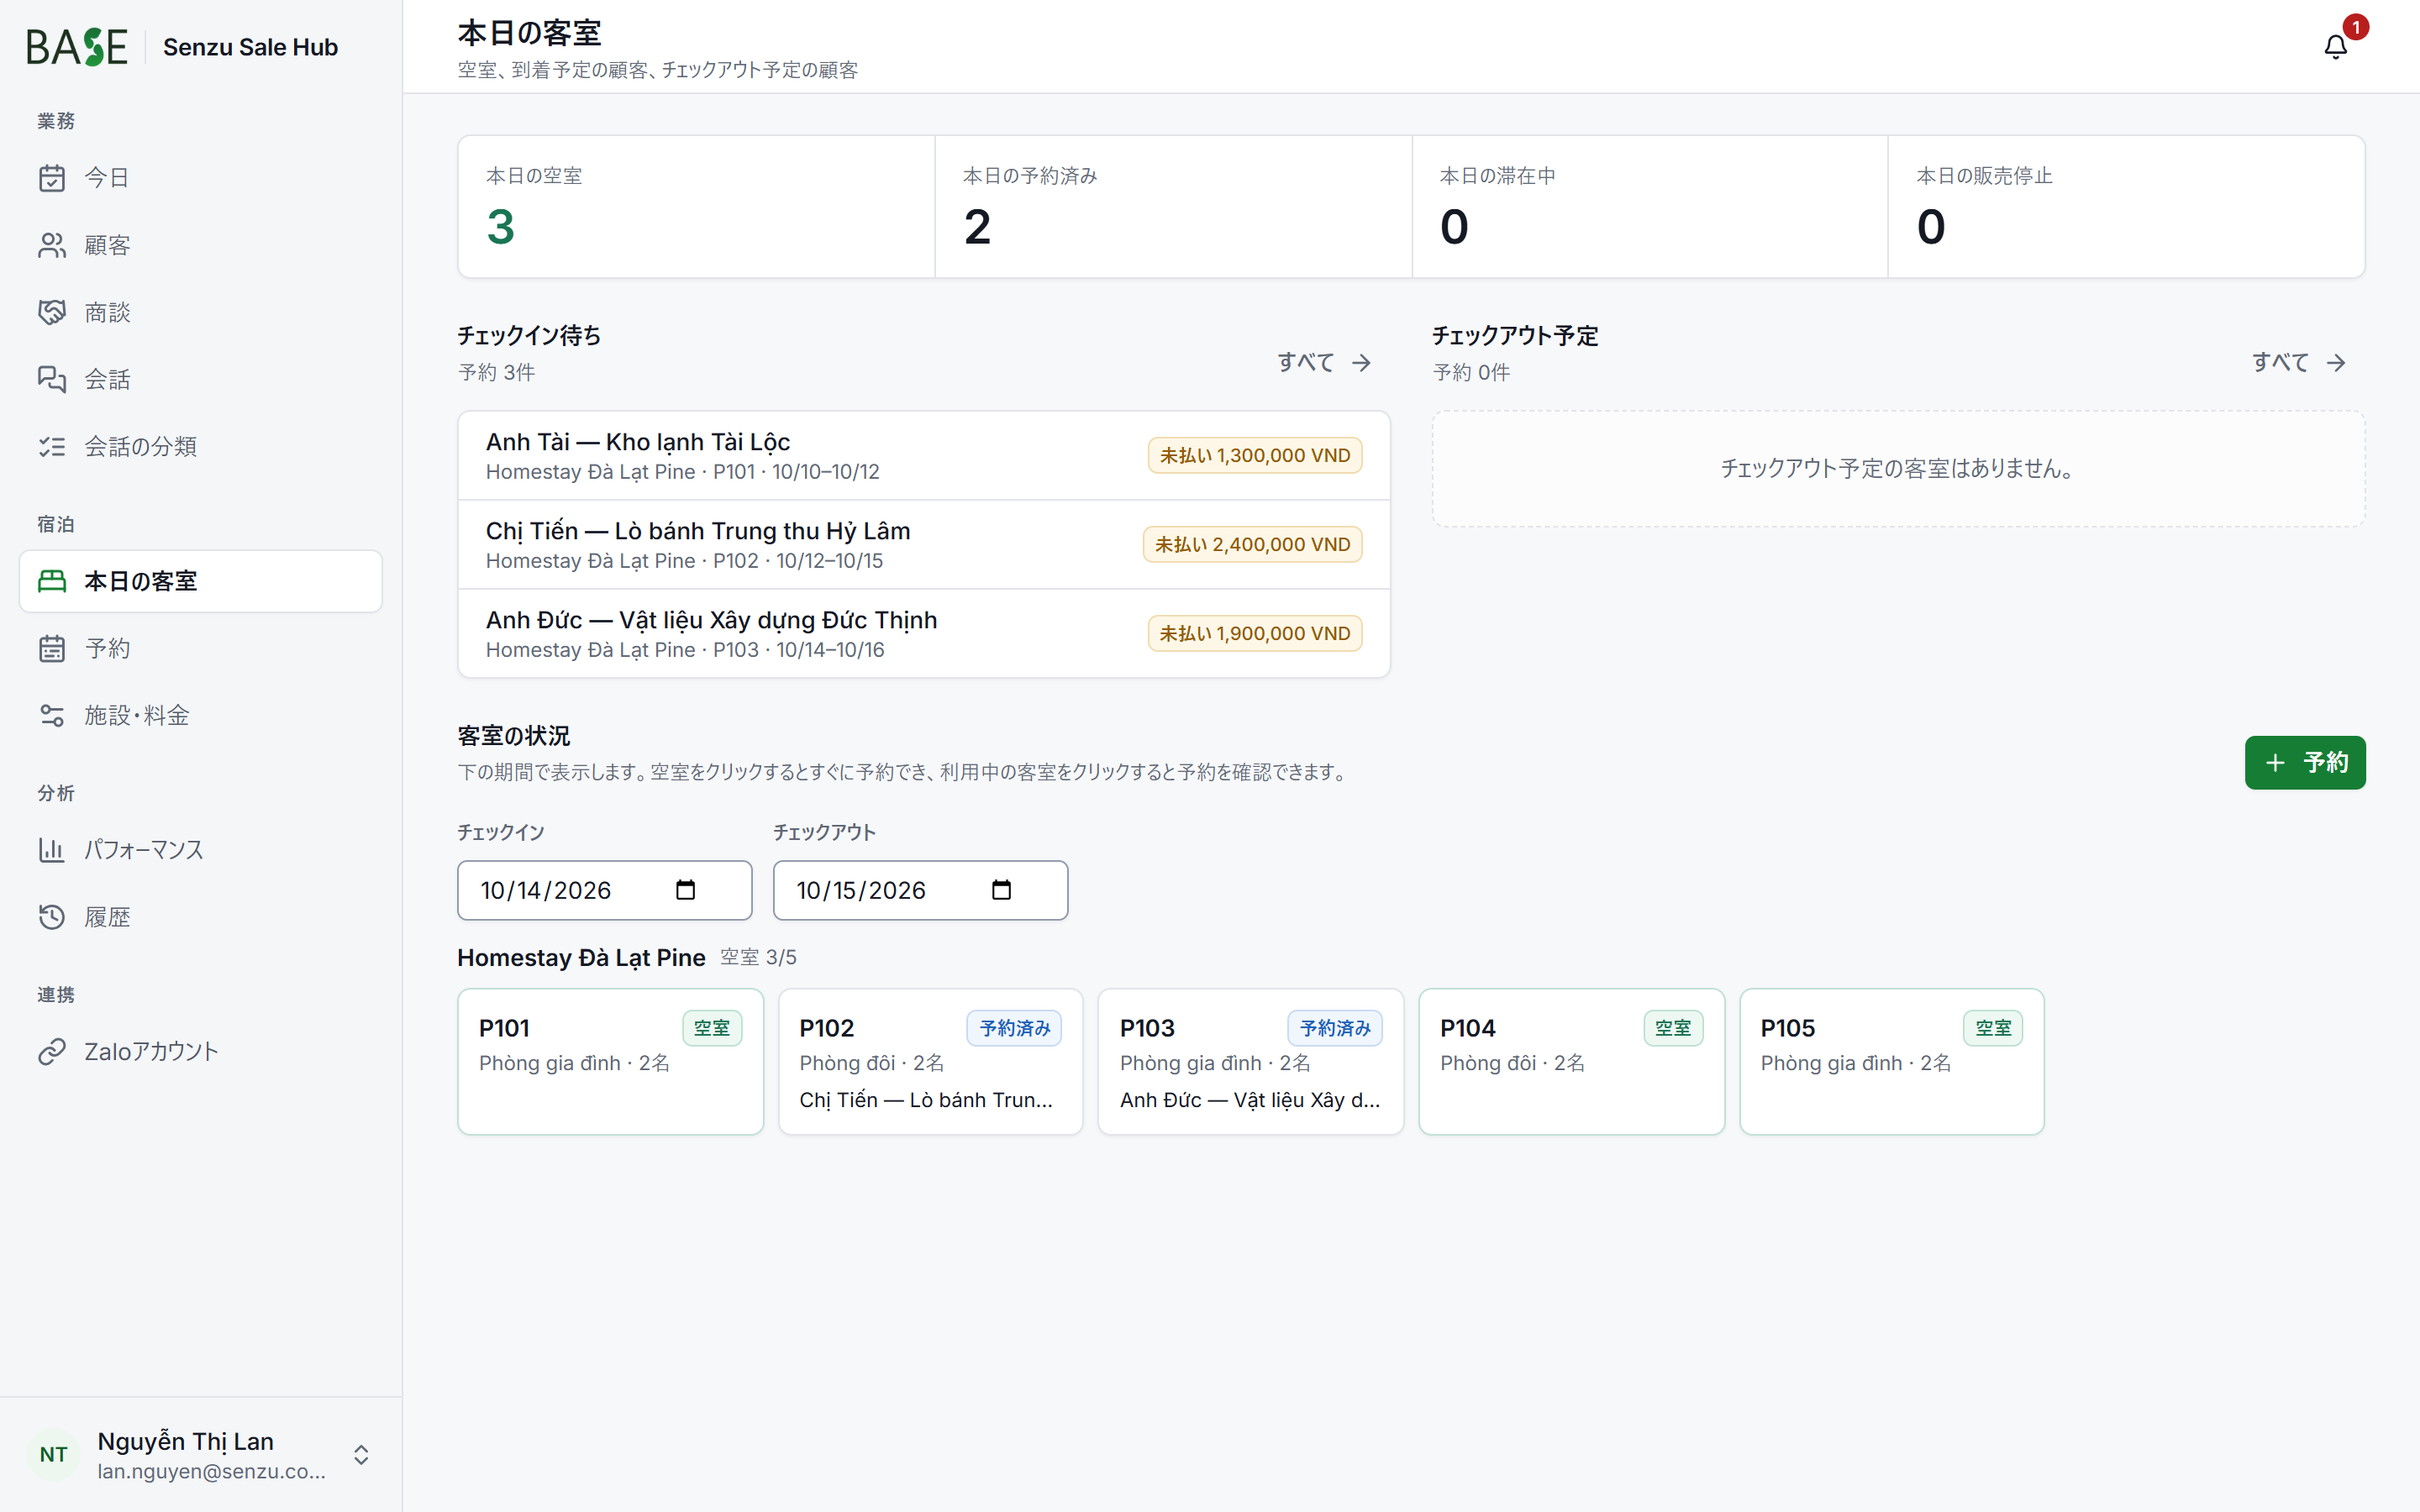The height and width of the screenshot is (1512, 2420).
Task: Select vacant room card P105
Action: click(1891, 1062)
